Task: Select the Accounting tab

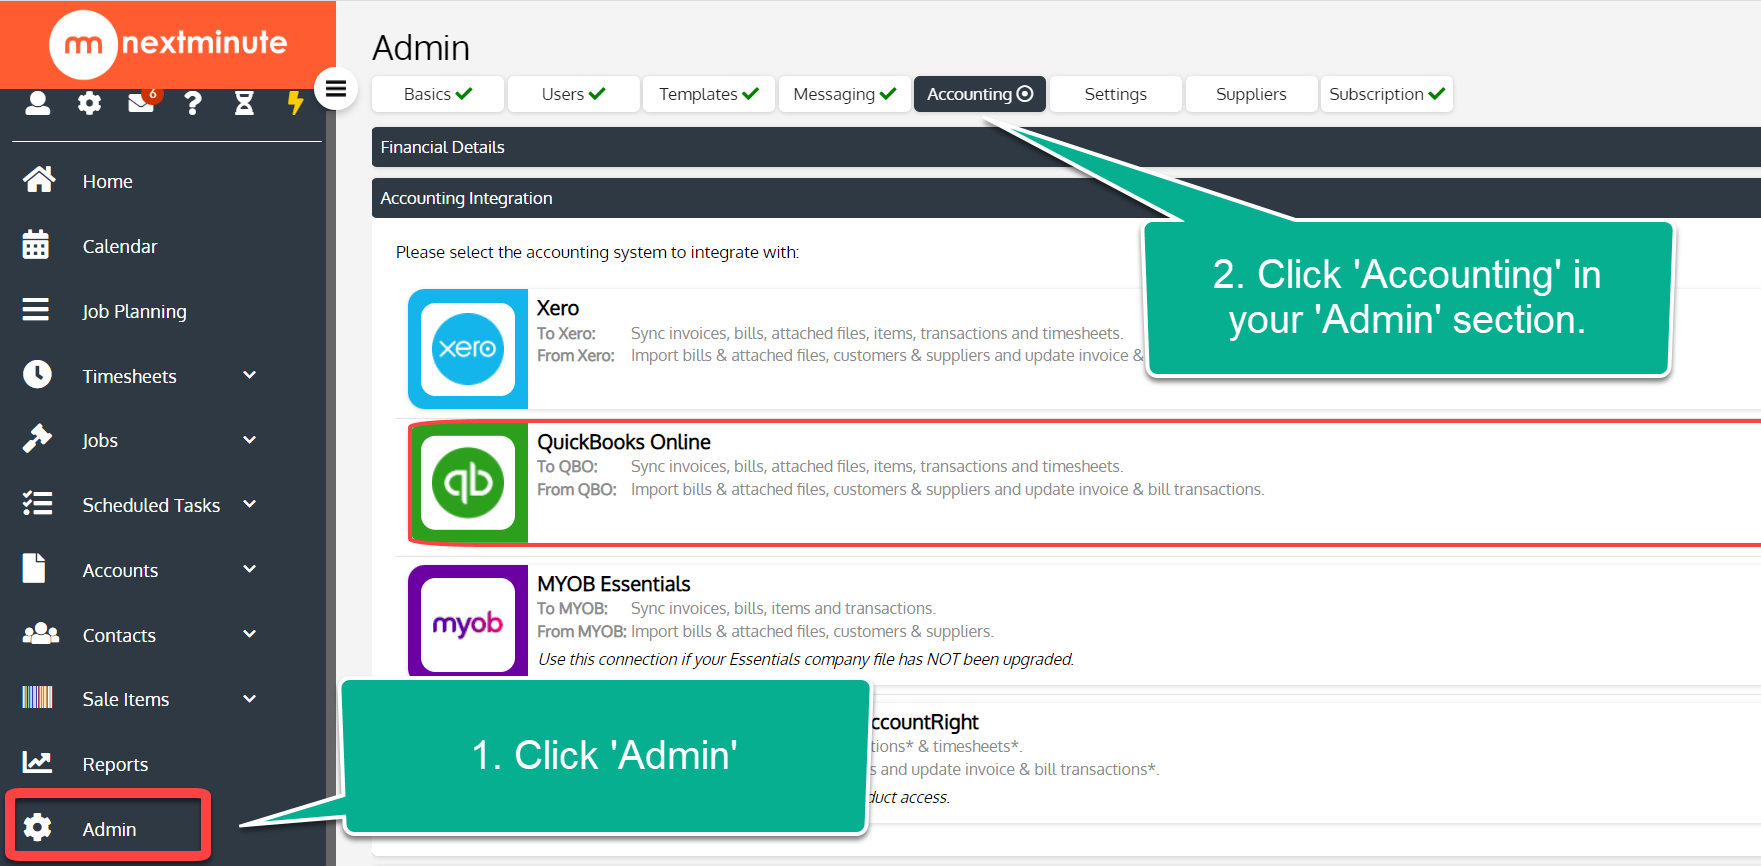Action: pos(980,94)
